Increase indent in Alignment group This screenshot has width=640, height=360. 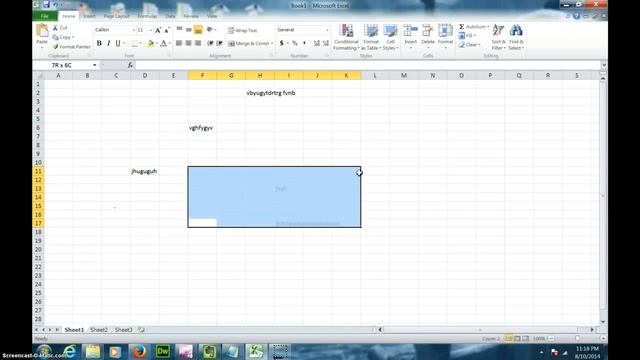pyautogui.click(x=220, y=43)
